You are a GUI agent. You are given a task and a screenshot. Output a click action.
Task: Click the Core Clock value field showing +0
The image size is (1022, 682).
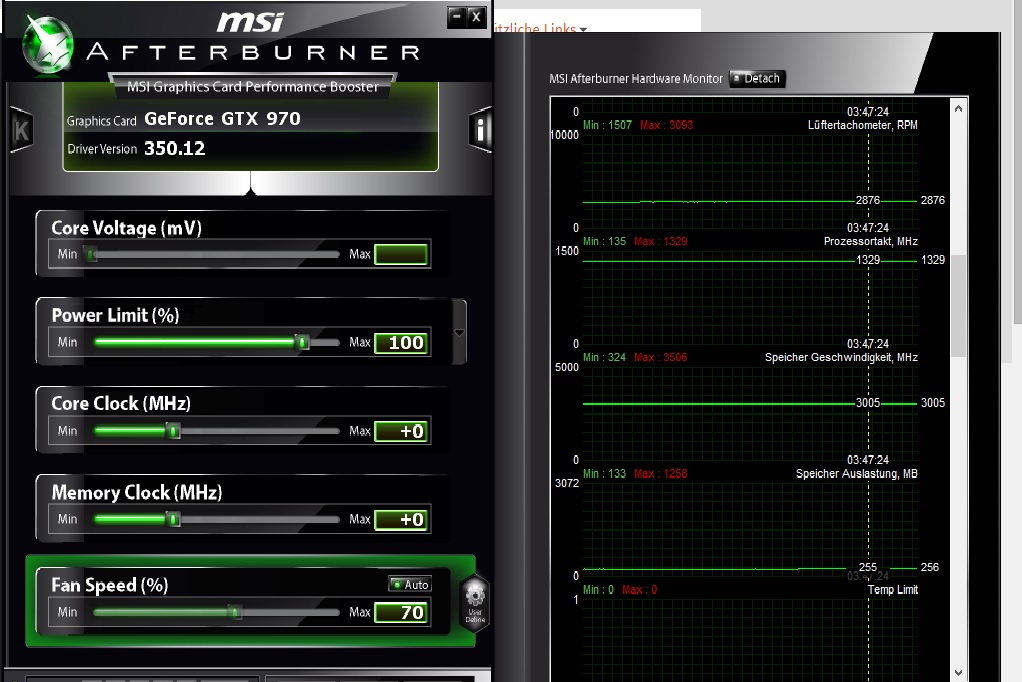pos(402,431)
